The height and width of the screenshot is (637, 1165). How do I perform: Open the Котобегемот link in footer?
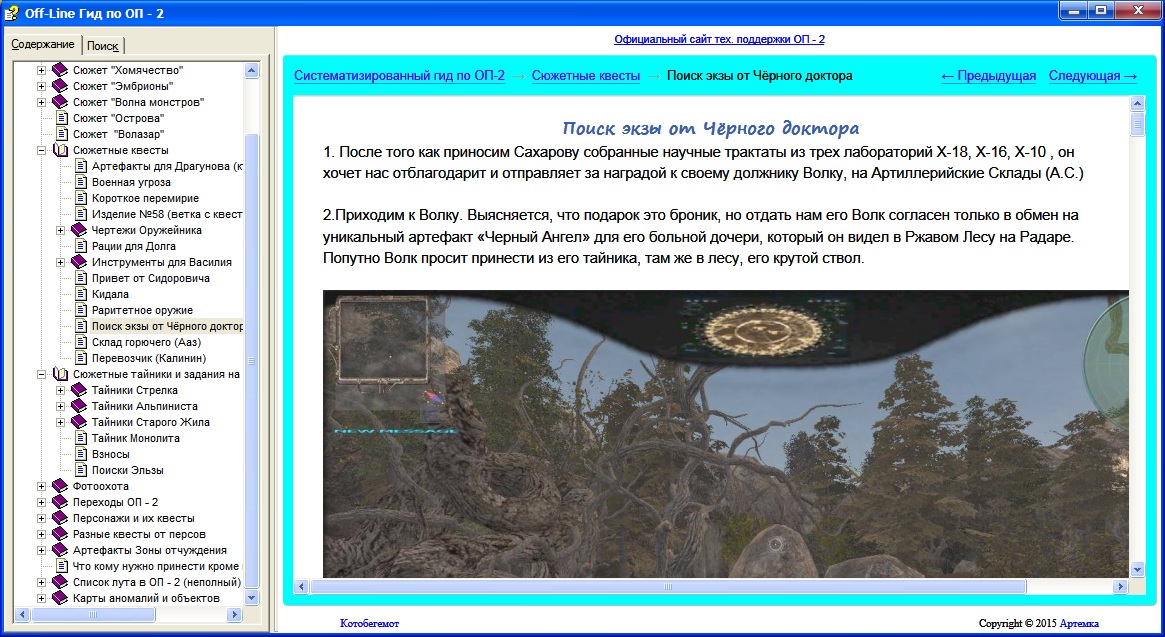click(x=369, y=623)
